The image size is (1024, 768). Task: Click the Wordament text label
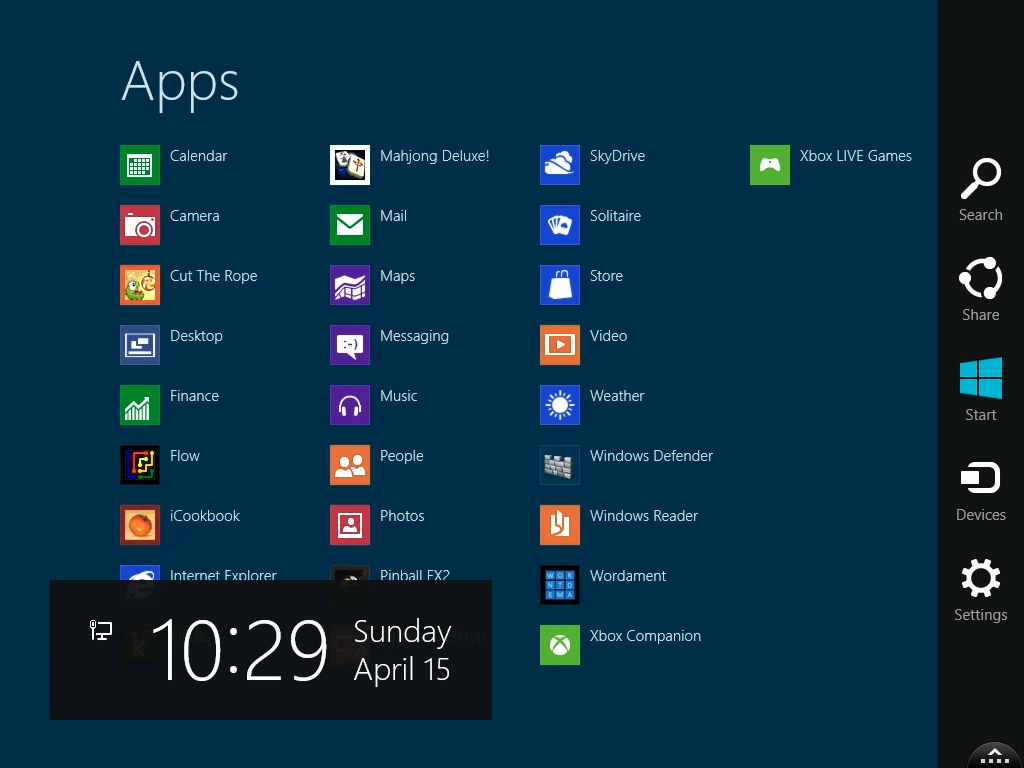[628, 576]
